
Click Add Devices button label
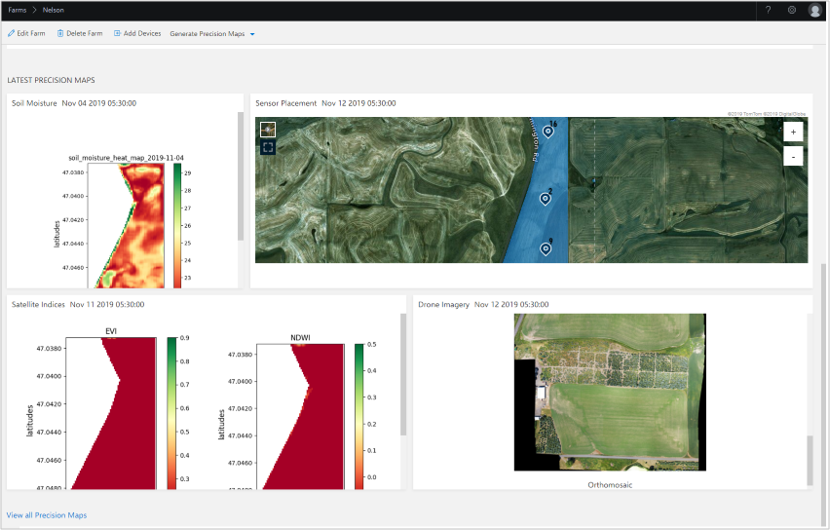click(x=142, y=33)
